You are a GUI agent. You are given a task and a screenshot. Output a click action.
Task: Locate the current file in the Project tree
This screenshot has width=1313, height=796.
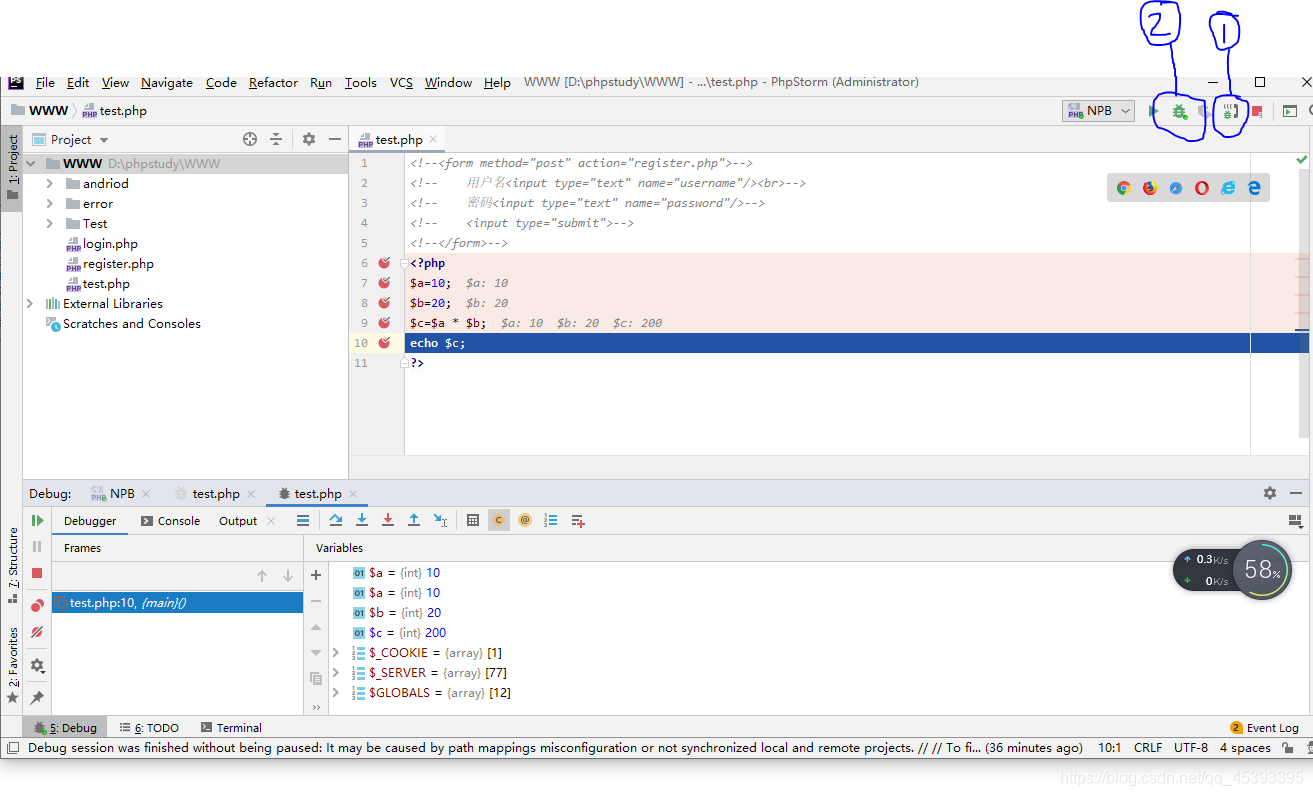(250, 139)
